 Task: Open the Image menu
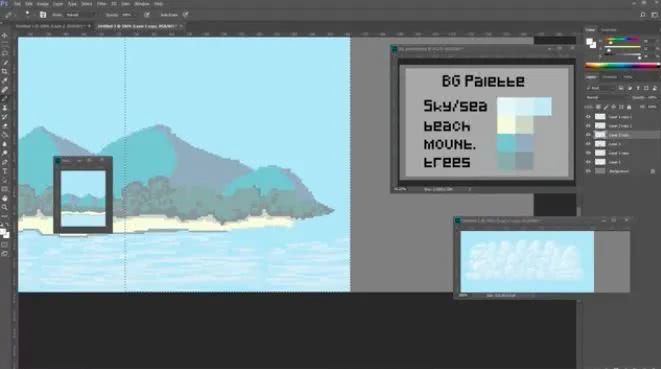pyautogui.click(x=43, y=4)
